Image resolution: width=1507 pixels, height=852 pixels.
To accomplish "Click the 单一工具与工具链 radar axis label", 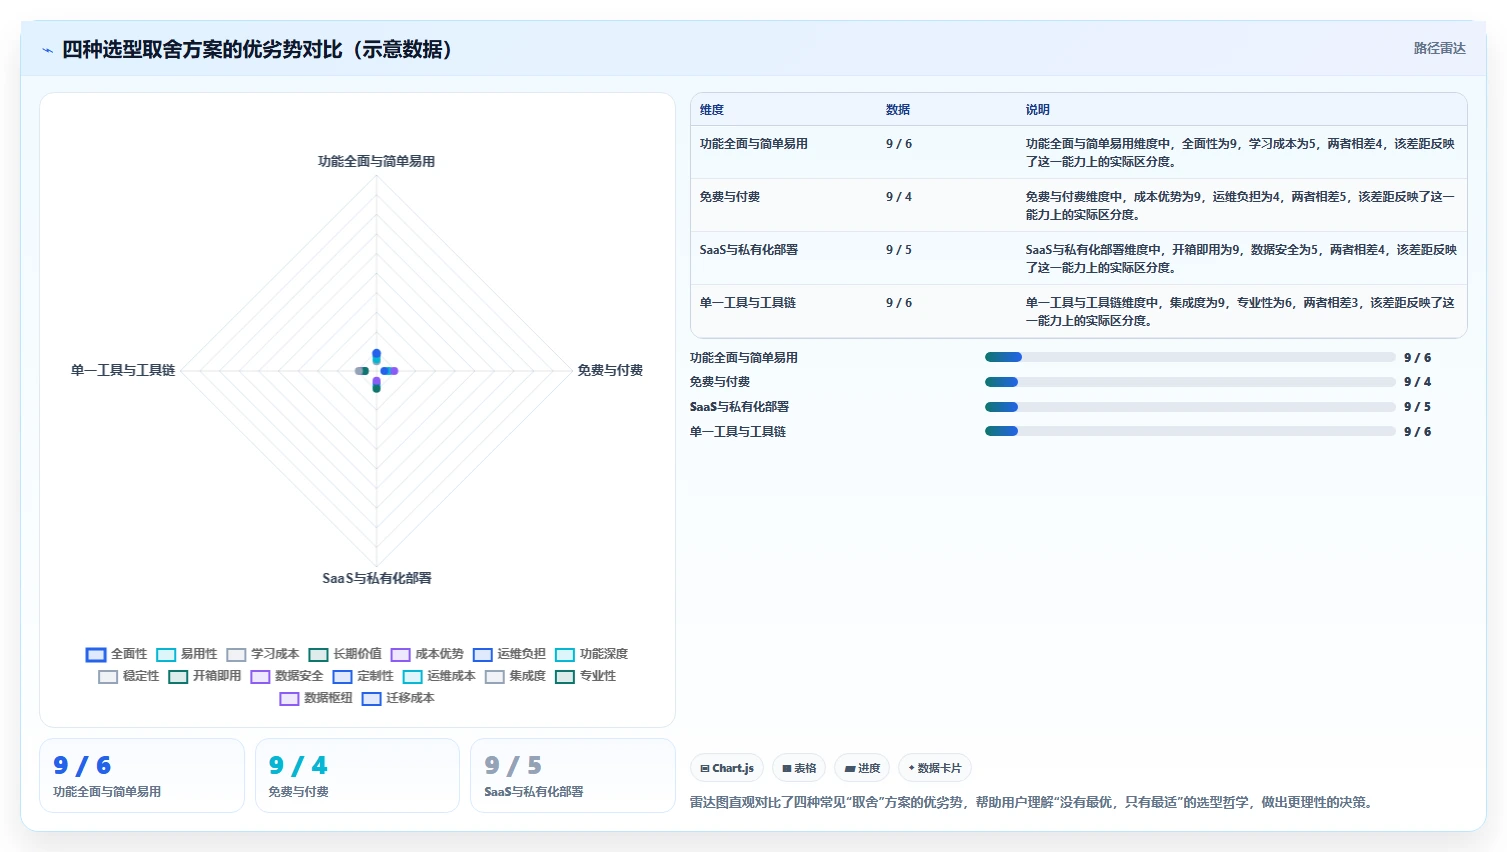I will [123, 371].
